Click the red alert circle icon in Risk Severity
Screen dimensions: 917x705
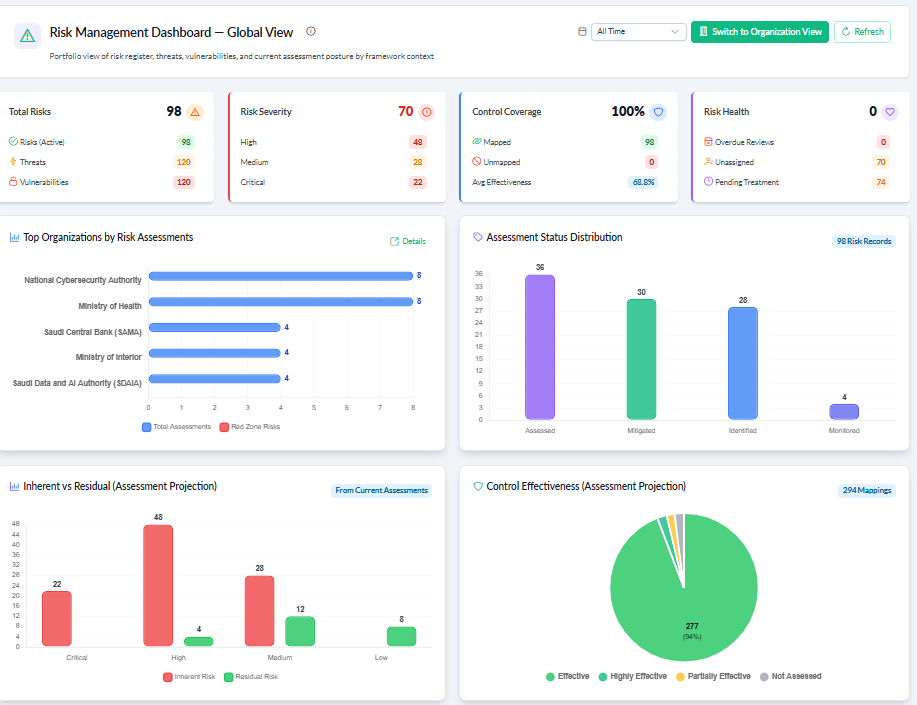pyautogui.click(x=427, y=112)
